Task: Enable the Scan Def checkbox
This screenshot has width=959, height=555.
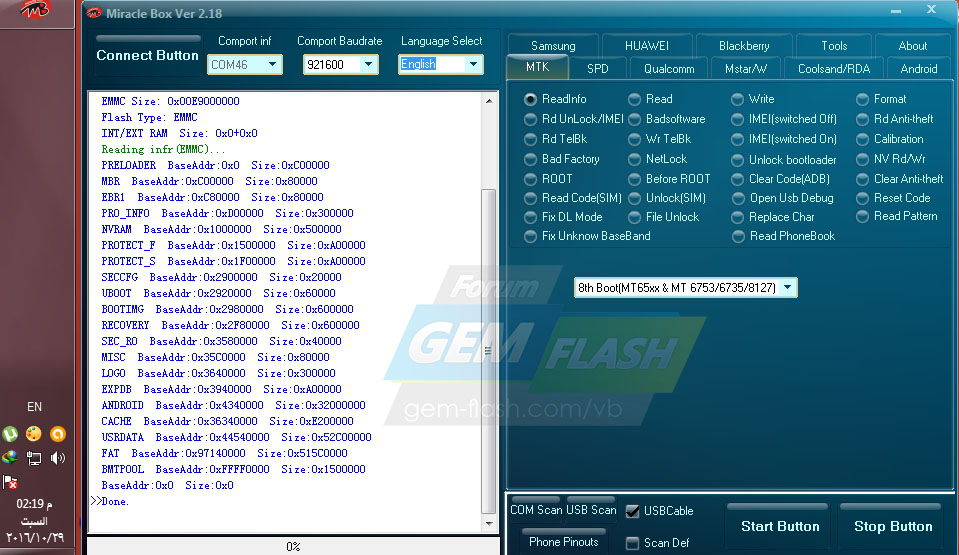Action: point(632,543)
